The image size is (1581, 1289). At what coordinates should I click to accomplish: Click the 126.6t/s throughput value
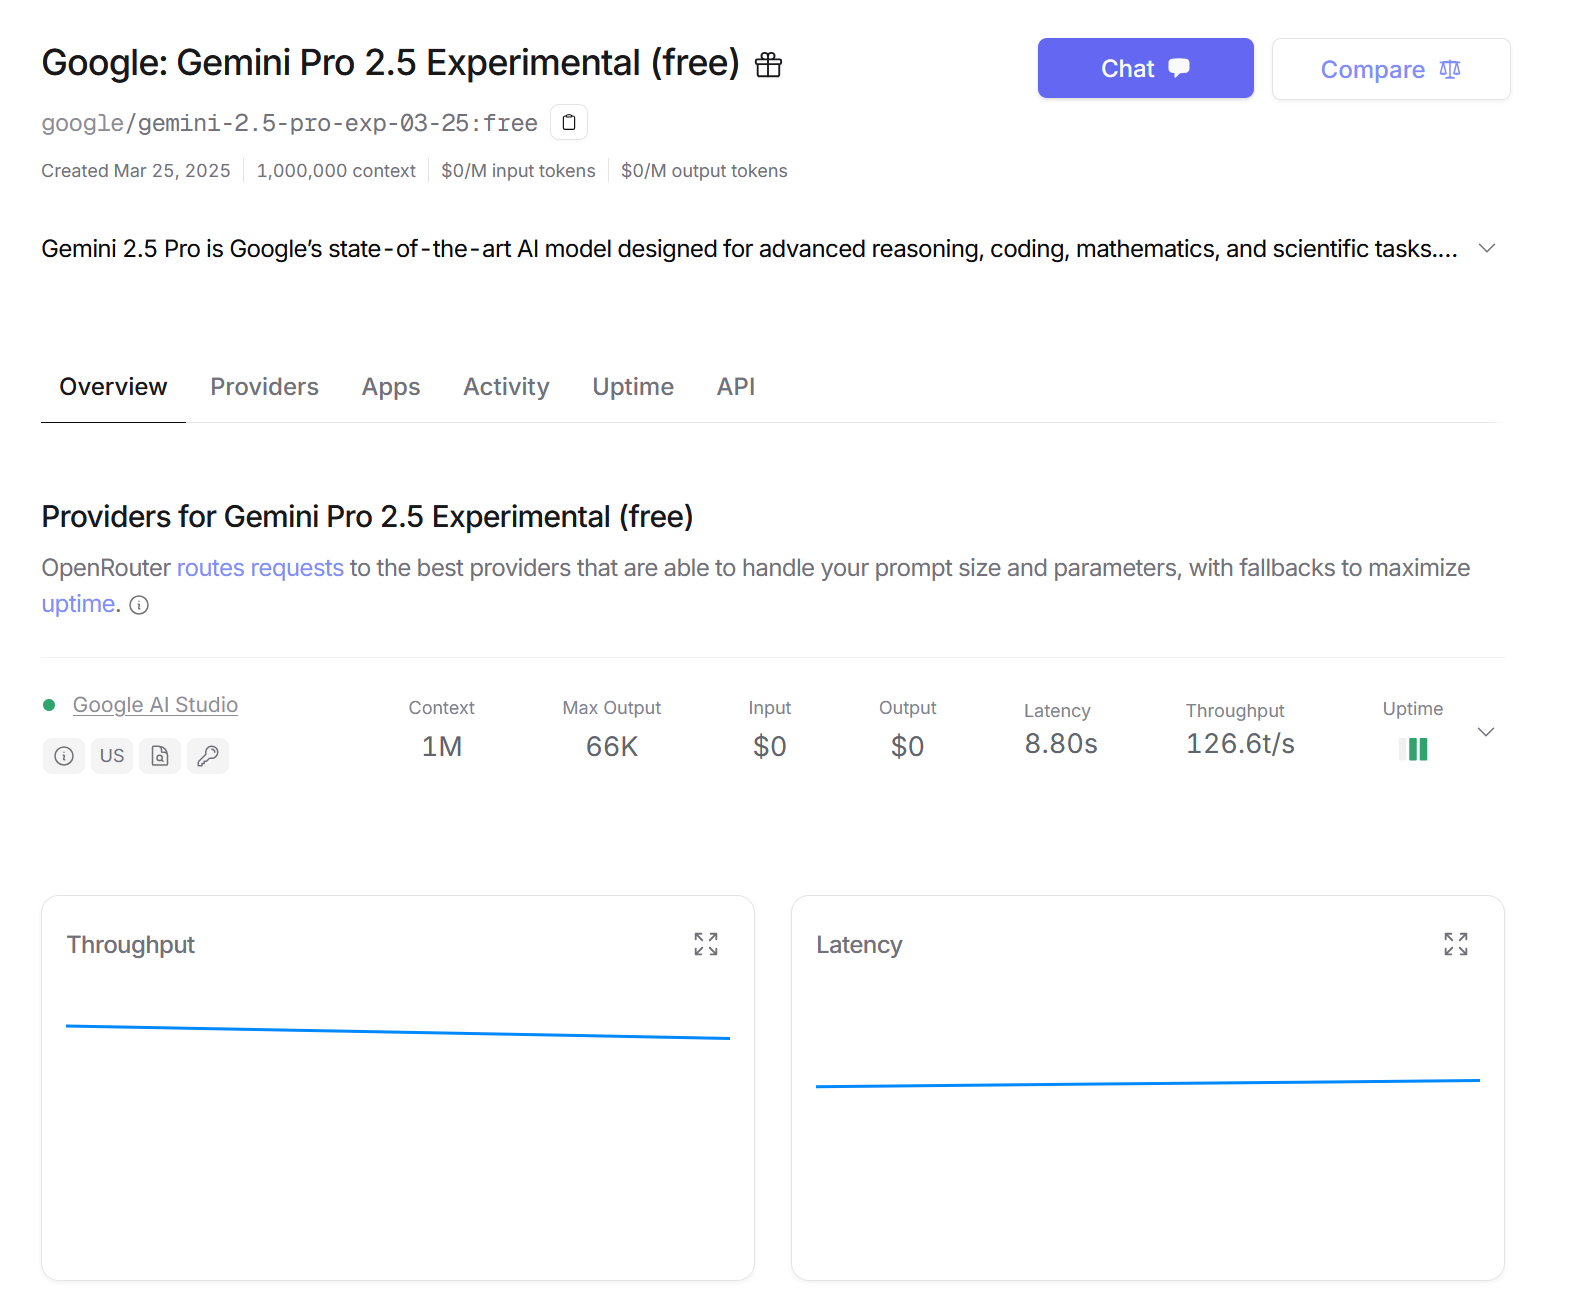(1240, 744)
